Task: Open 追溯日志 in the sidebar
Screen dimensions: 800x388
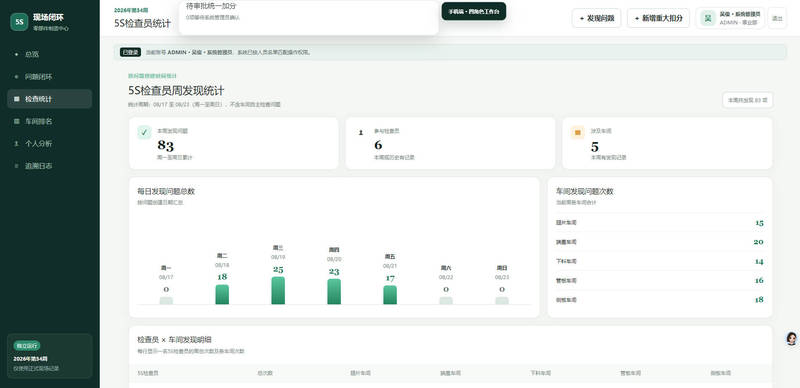Action: pos(49,166)
